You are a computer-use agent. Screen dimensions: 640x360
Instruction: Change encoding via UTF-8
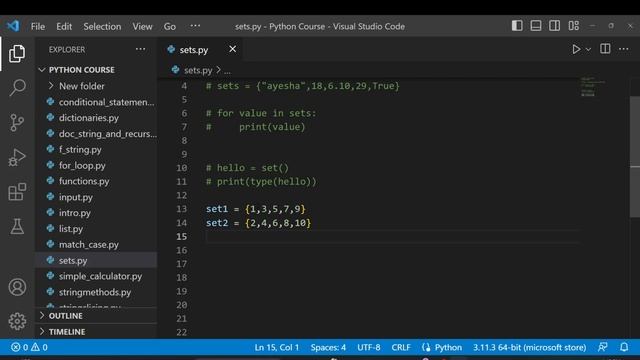(369, 347)
